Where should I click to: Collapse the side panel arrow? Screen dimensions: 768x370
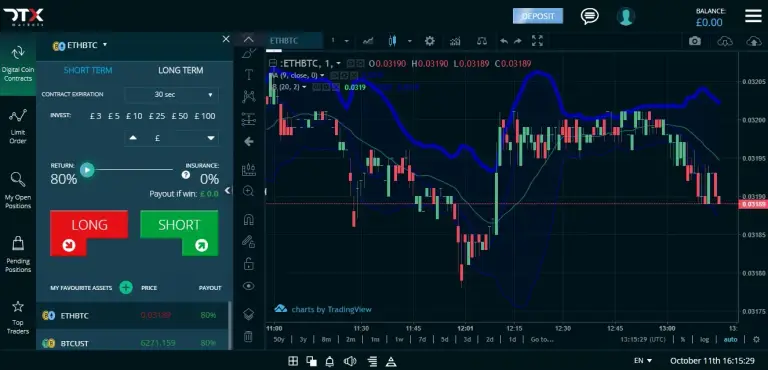(227, 190)
